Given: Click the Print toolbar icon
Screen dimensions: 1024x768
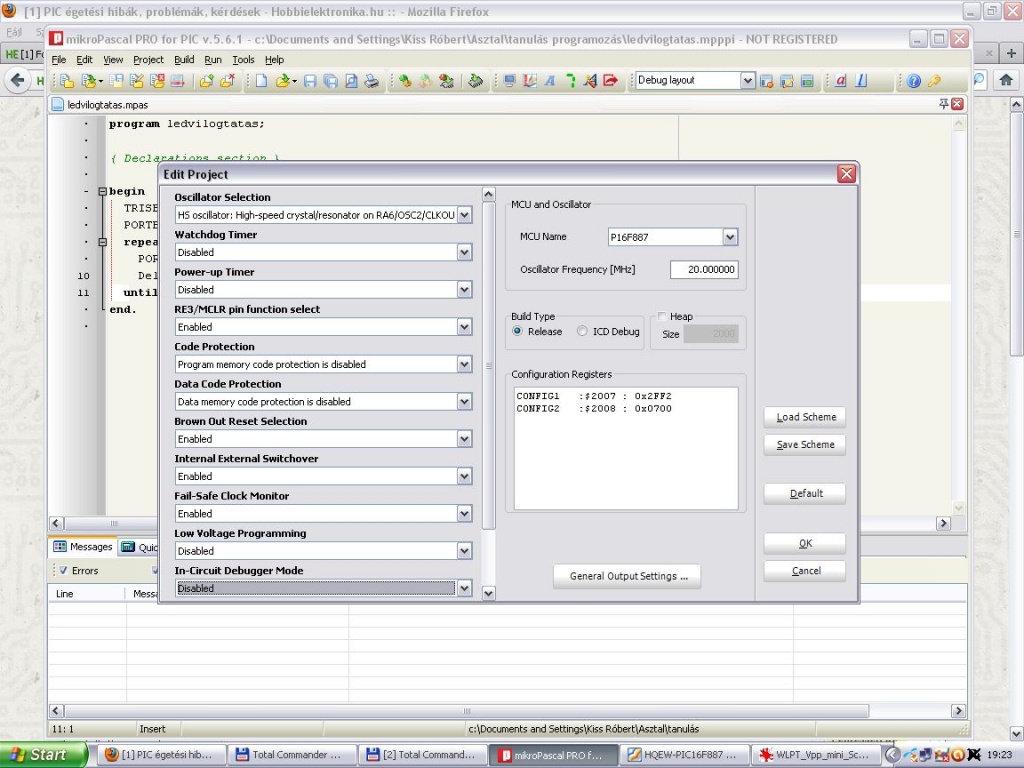Looking at the screenshot, I should point(372,81).
